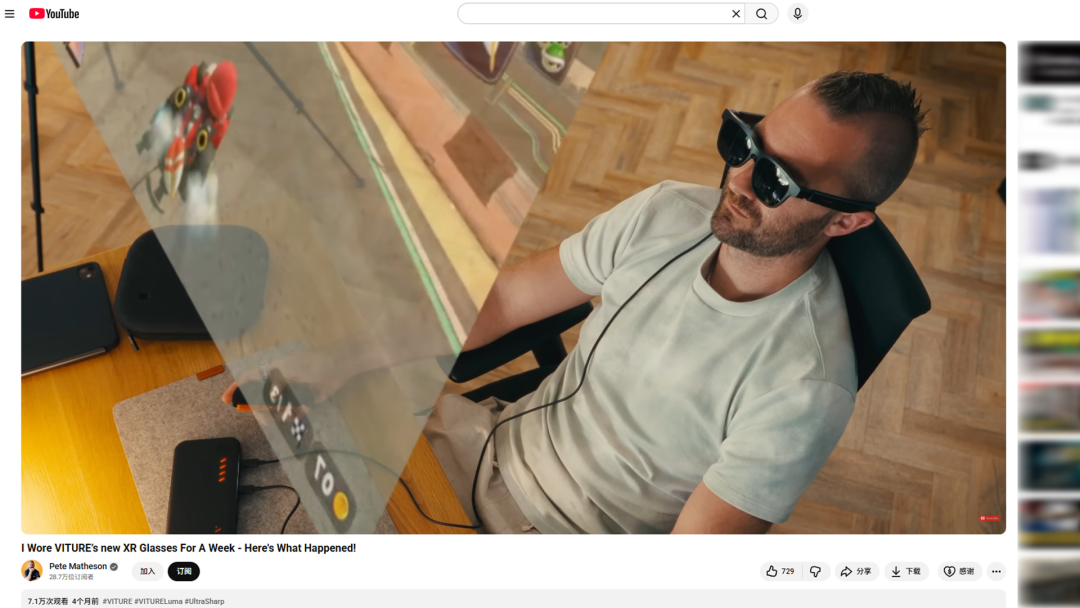Click the YouTube home logo
The width and height of the screenshot is (1080, 608).
pos(54,14)
